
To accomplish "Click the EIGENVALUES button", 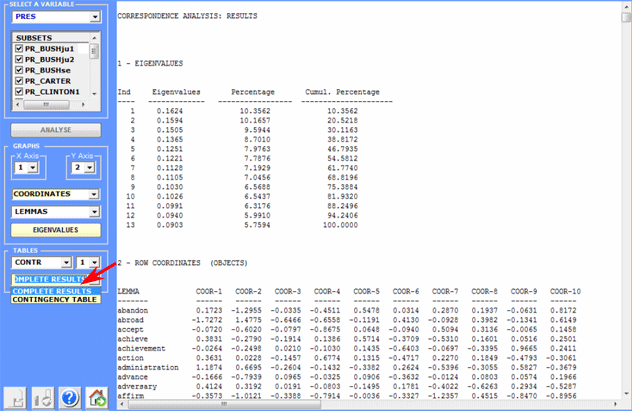I will click(x=56, y=230).
